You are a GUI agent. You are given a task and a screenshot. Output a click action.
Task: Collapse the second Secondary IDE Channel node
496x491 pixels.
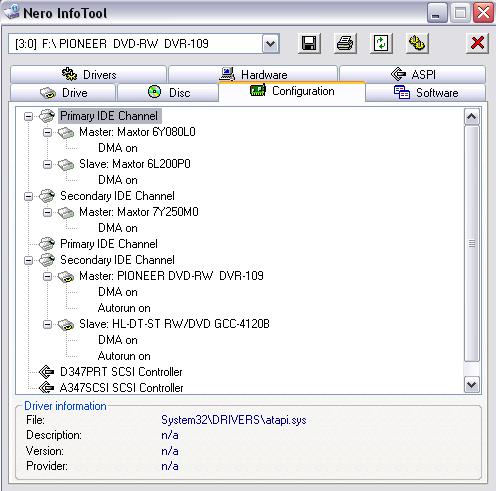(x=29, y=260)
